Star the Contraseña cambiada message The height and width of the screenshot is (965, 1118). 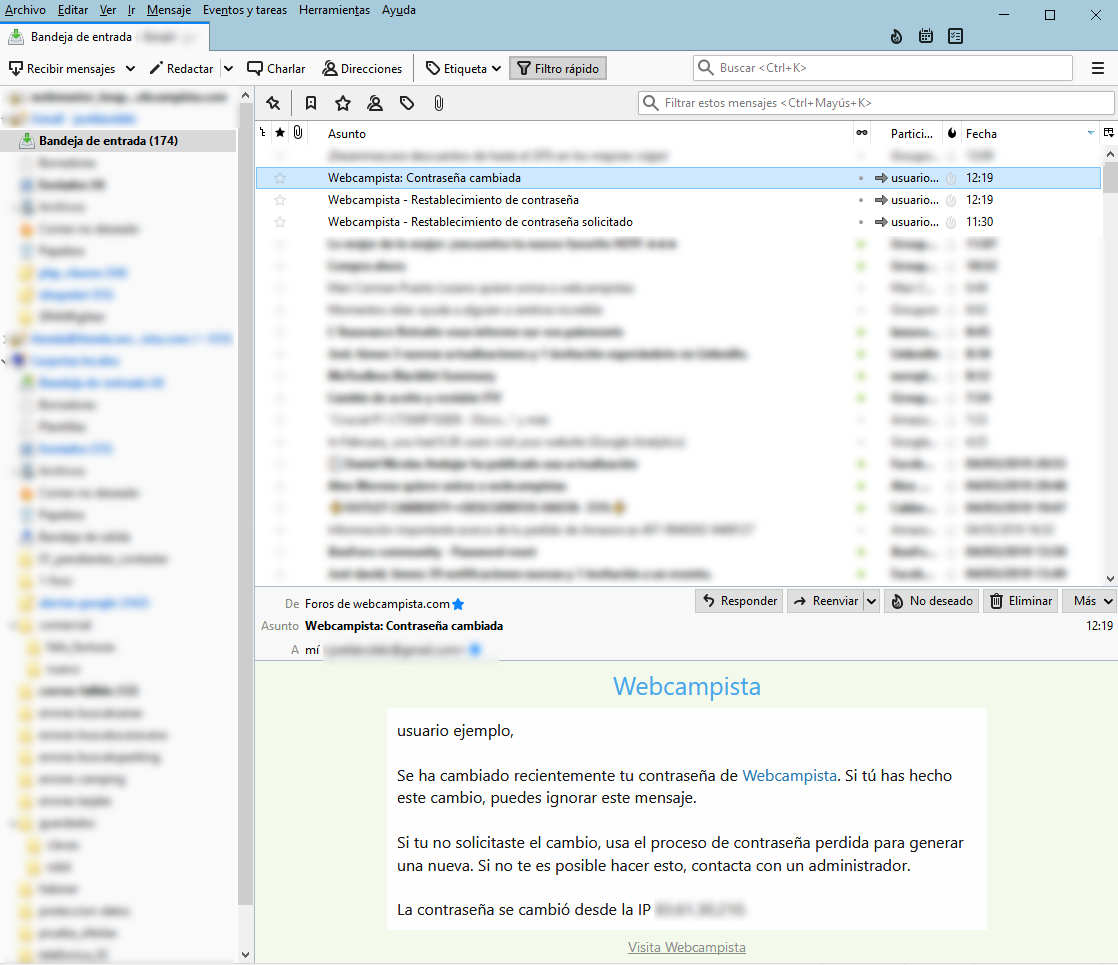tap(280, 178)
